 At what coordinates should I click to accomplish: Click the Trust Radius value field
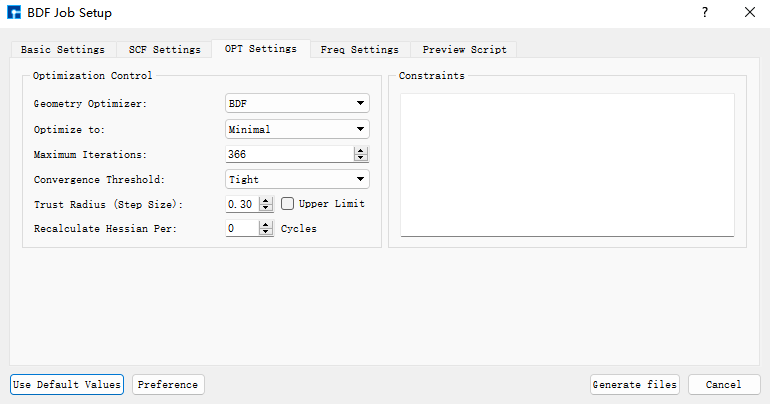[x=242, y=204]
